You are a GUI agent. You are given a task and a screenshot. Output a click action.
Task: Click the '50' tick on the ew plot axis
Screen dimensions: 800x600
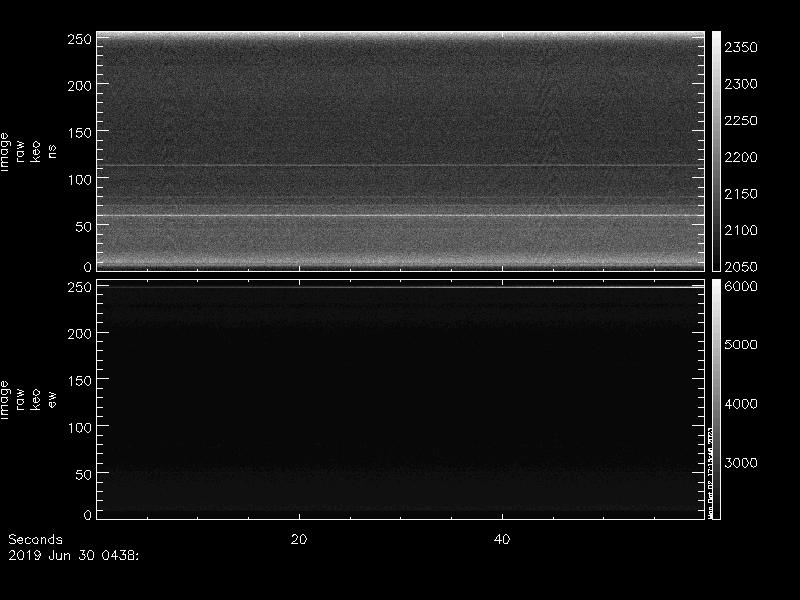[x=84, y=474]
